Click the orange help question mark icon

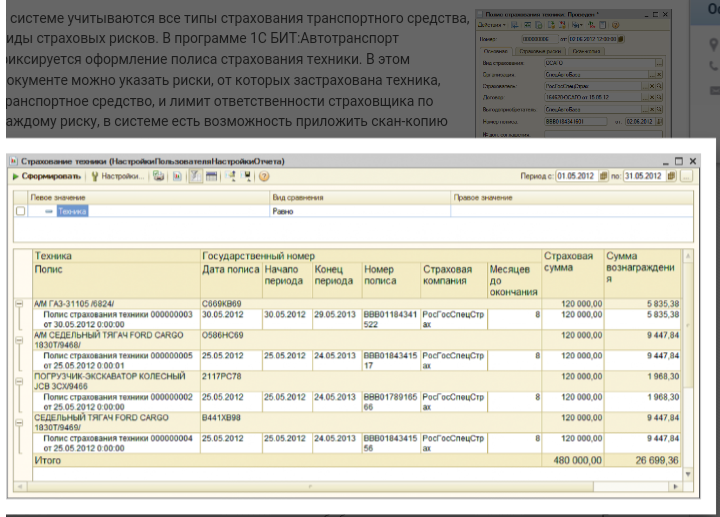point(264,176)
